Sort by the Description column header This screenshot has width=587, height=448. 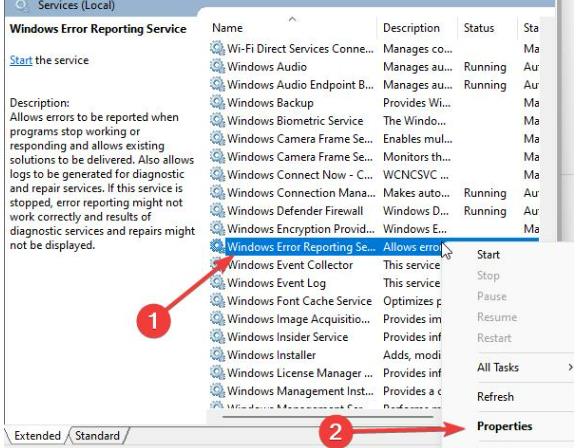(411, 28)
